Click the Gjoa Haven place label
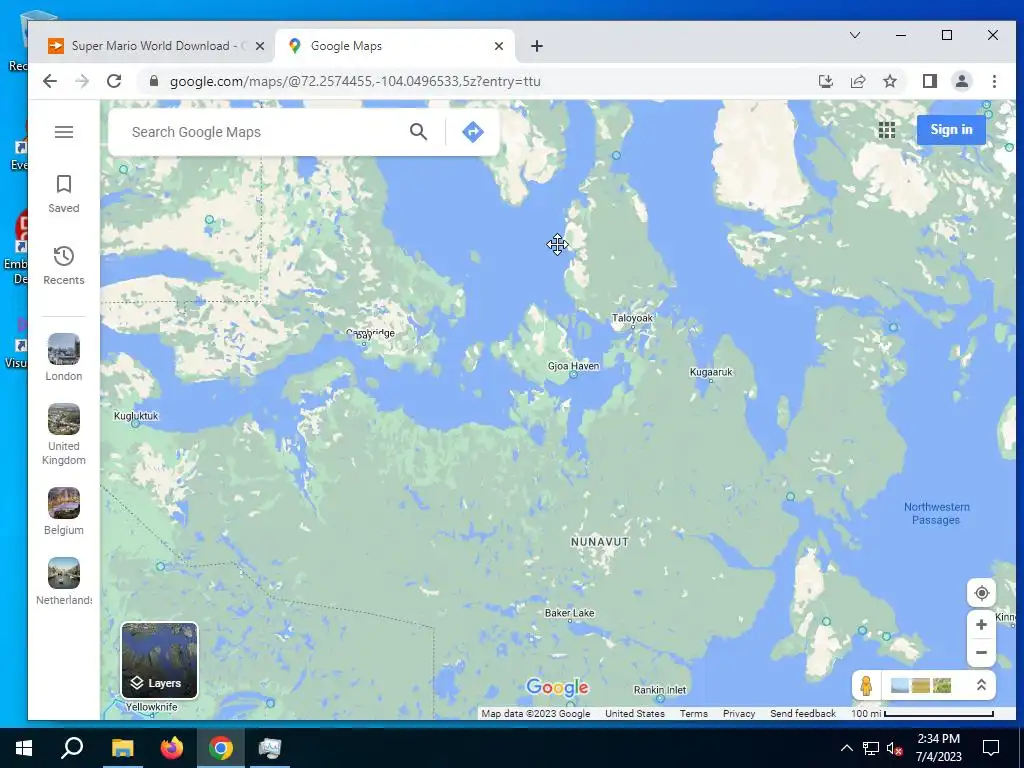The image size is (1024, 768). [573, 366]
